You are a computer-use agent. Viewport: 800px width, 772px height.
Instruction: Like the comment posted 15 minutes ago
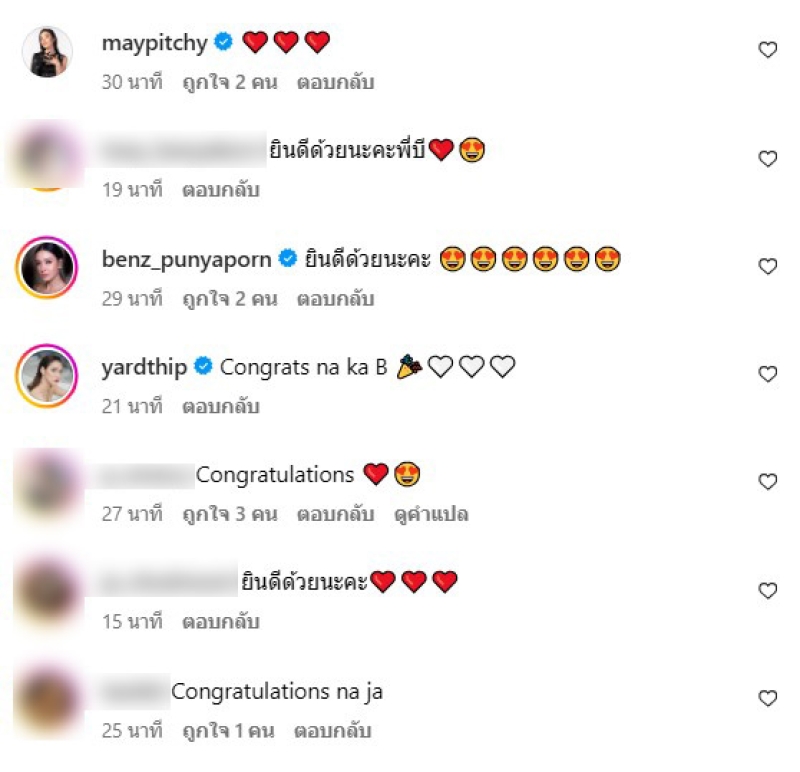(x=767, y=590)
